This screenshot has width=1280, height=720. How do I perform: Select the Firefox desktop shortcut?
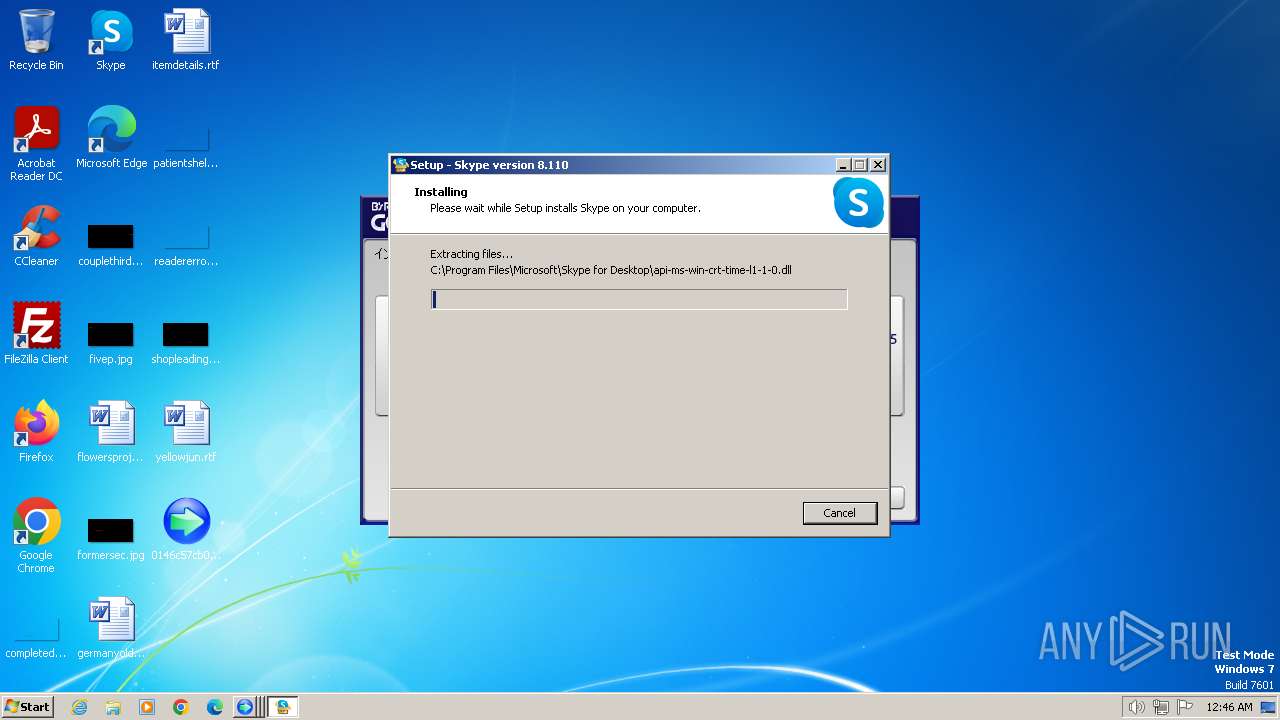tap(36, 432)
